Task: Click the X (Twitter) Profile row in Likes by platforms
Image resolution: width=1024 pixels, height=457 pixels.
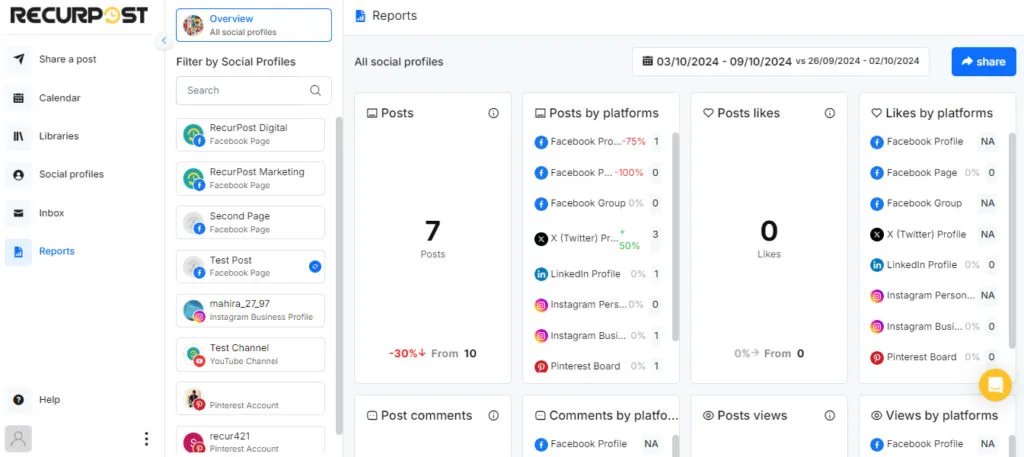Action: click(x=934, y=234)
